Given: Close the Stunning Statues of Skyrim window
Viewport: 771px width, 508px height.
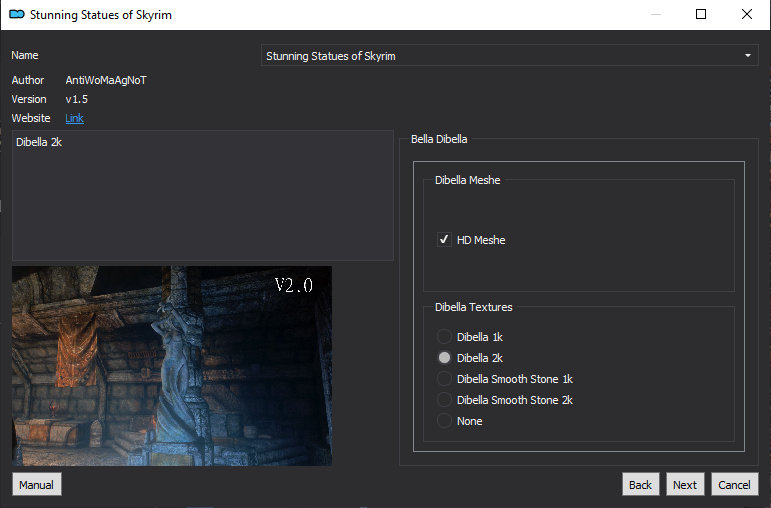Looking at the screenshot, I should tap(746, 14).
